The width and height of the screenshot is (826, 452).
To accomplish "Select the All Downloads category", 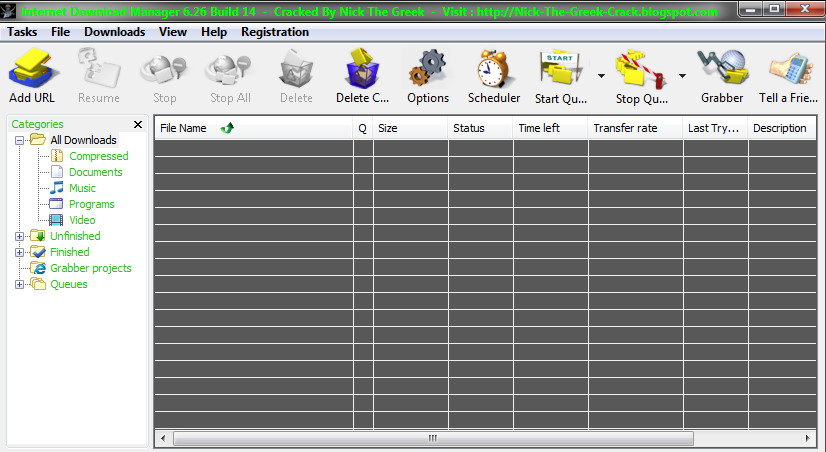I will pos(83,140).
